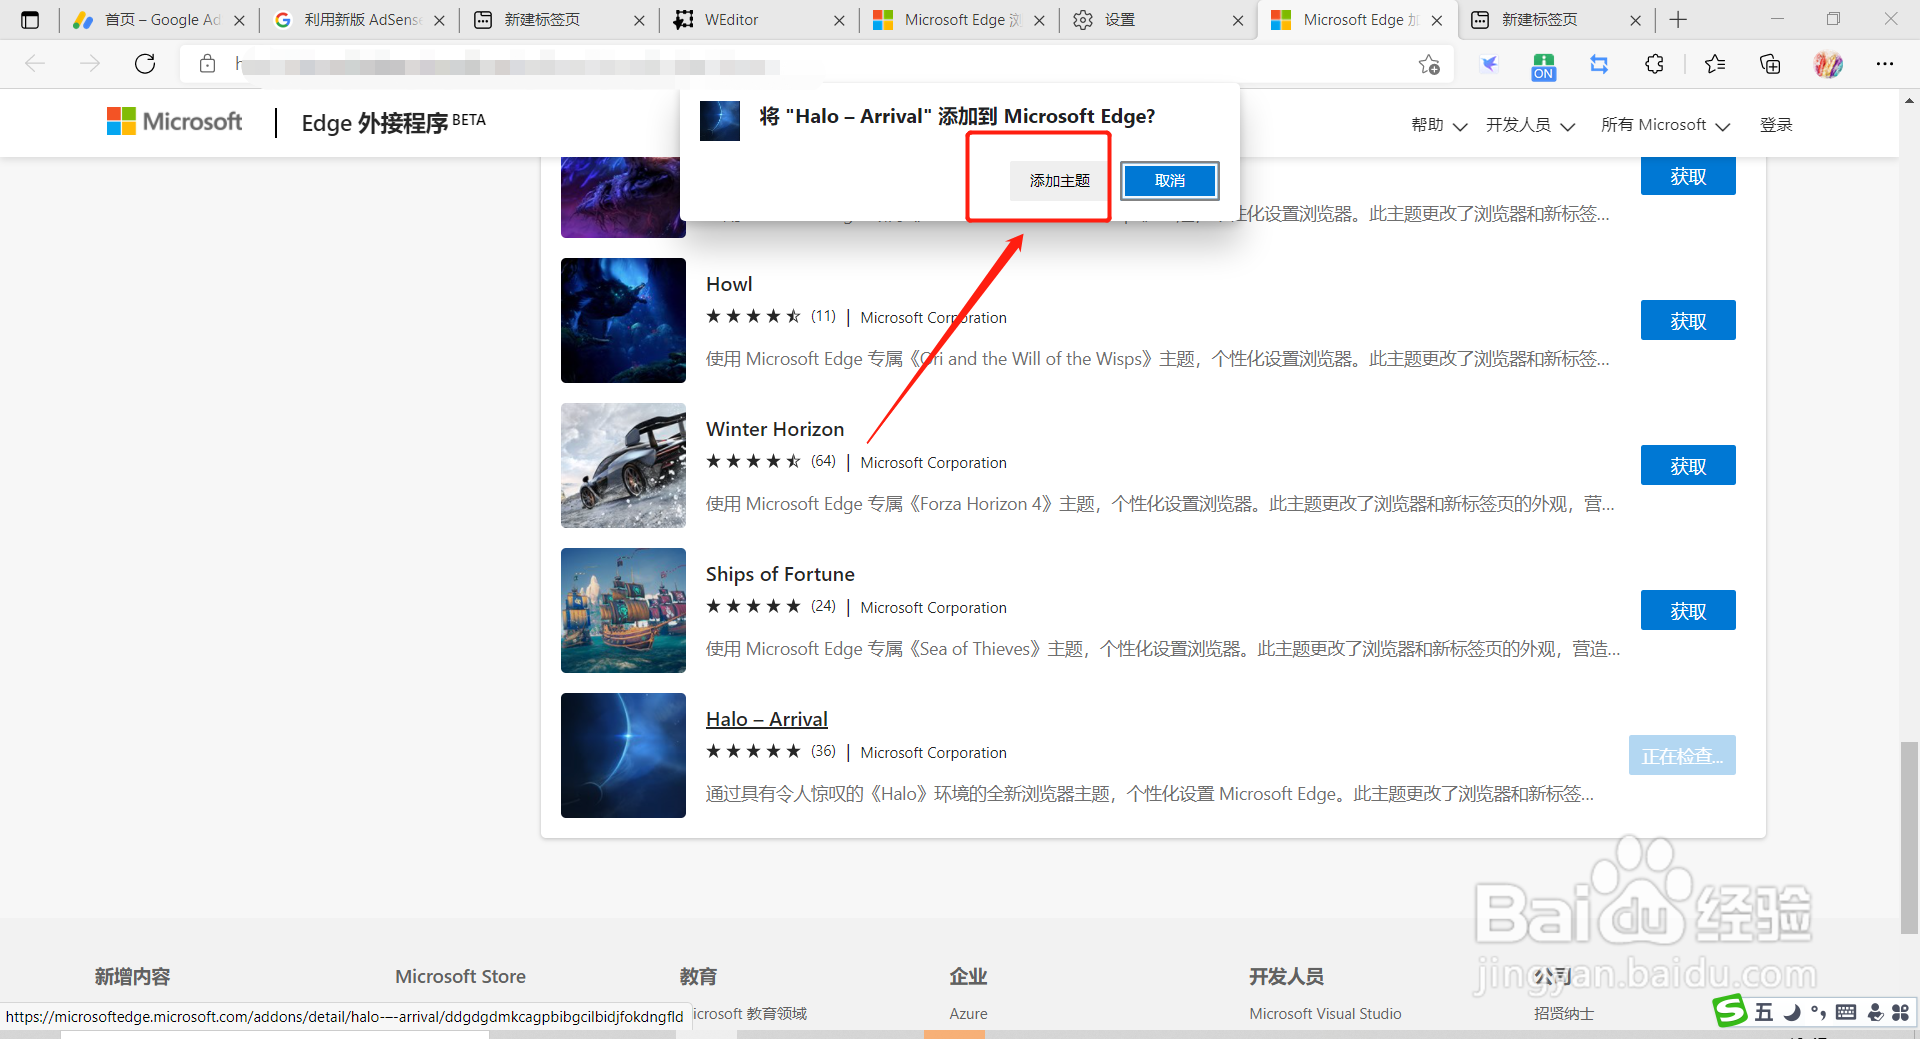Open Winter Horizon thumbnail

(x=623, y=466)
